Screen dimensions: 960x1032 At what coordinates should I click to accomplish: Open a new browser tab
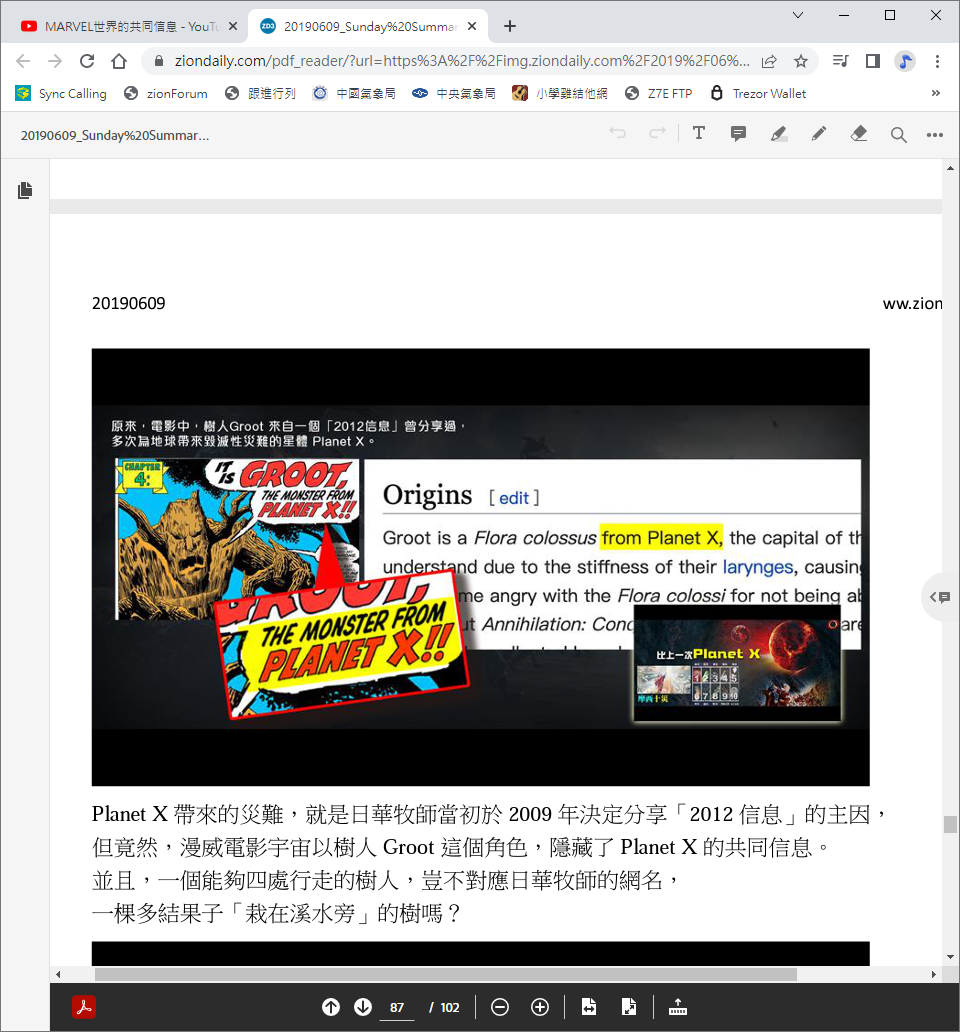point(510,26)
